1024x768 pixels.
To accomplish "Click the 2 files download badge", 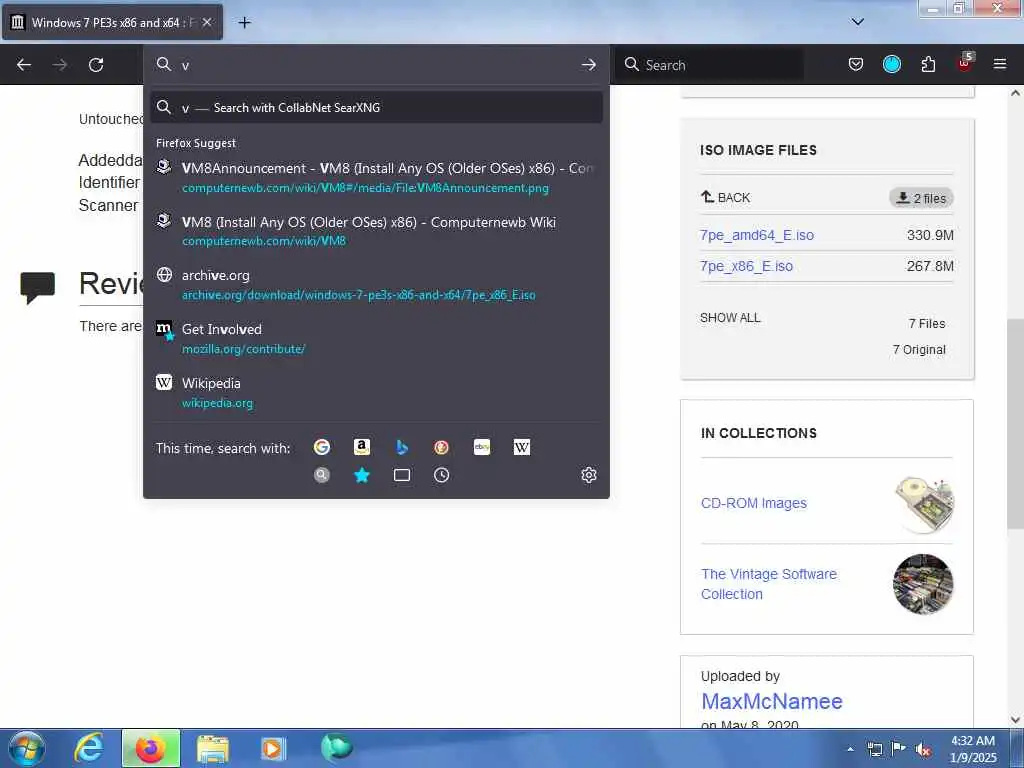I will pos(921,198).
